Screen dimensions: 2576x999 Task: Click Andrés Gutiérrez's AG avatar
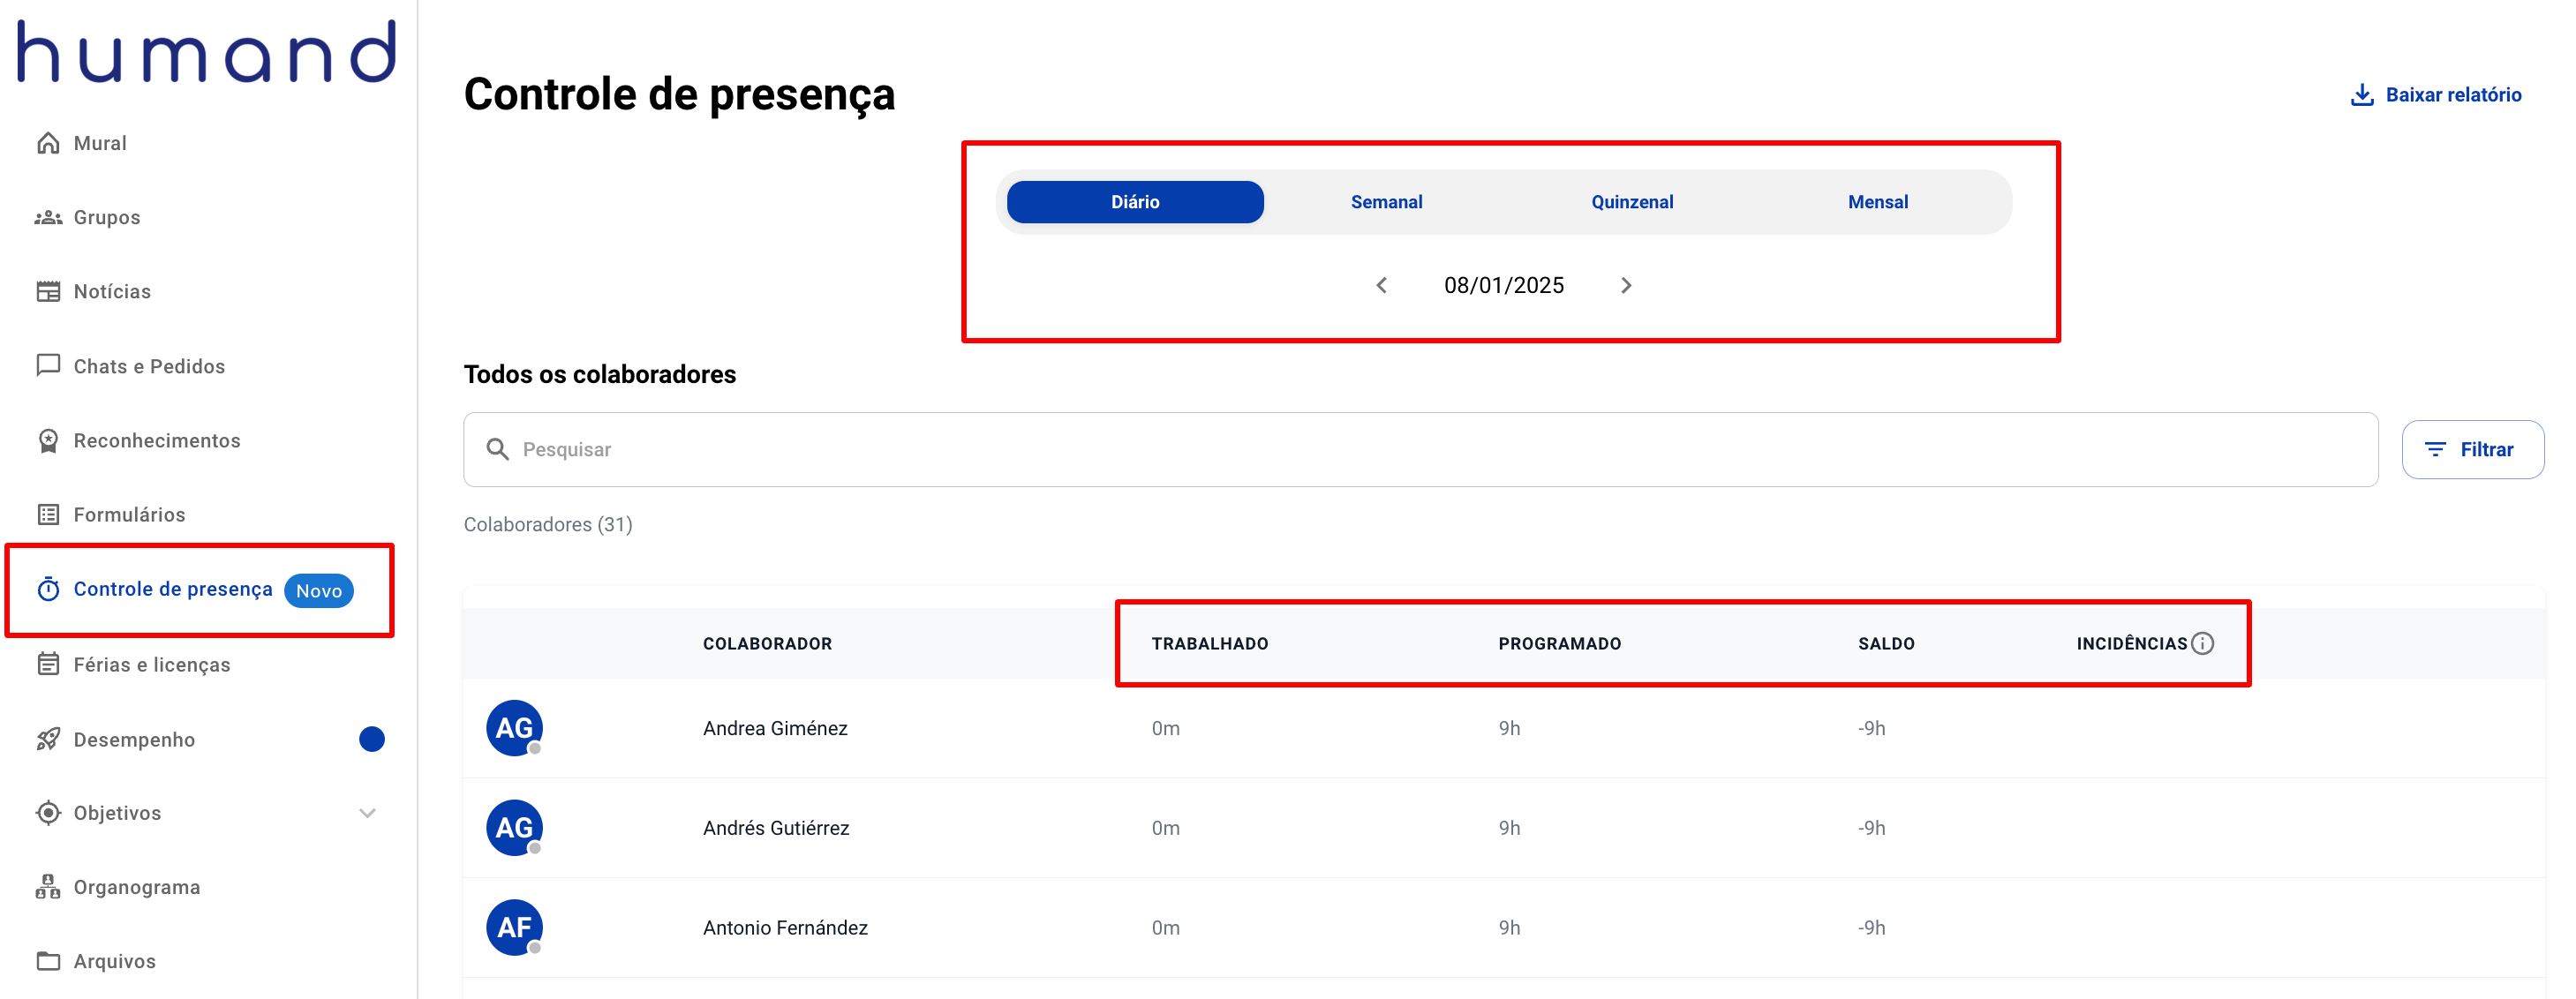point(514,828)
